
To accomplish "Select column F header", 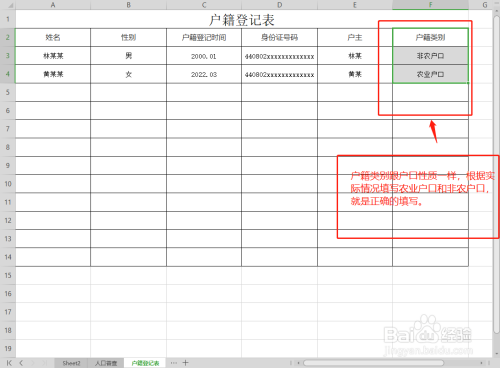I will click(x=430, y=5).
